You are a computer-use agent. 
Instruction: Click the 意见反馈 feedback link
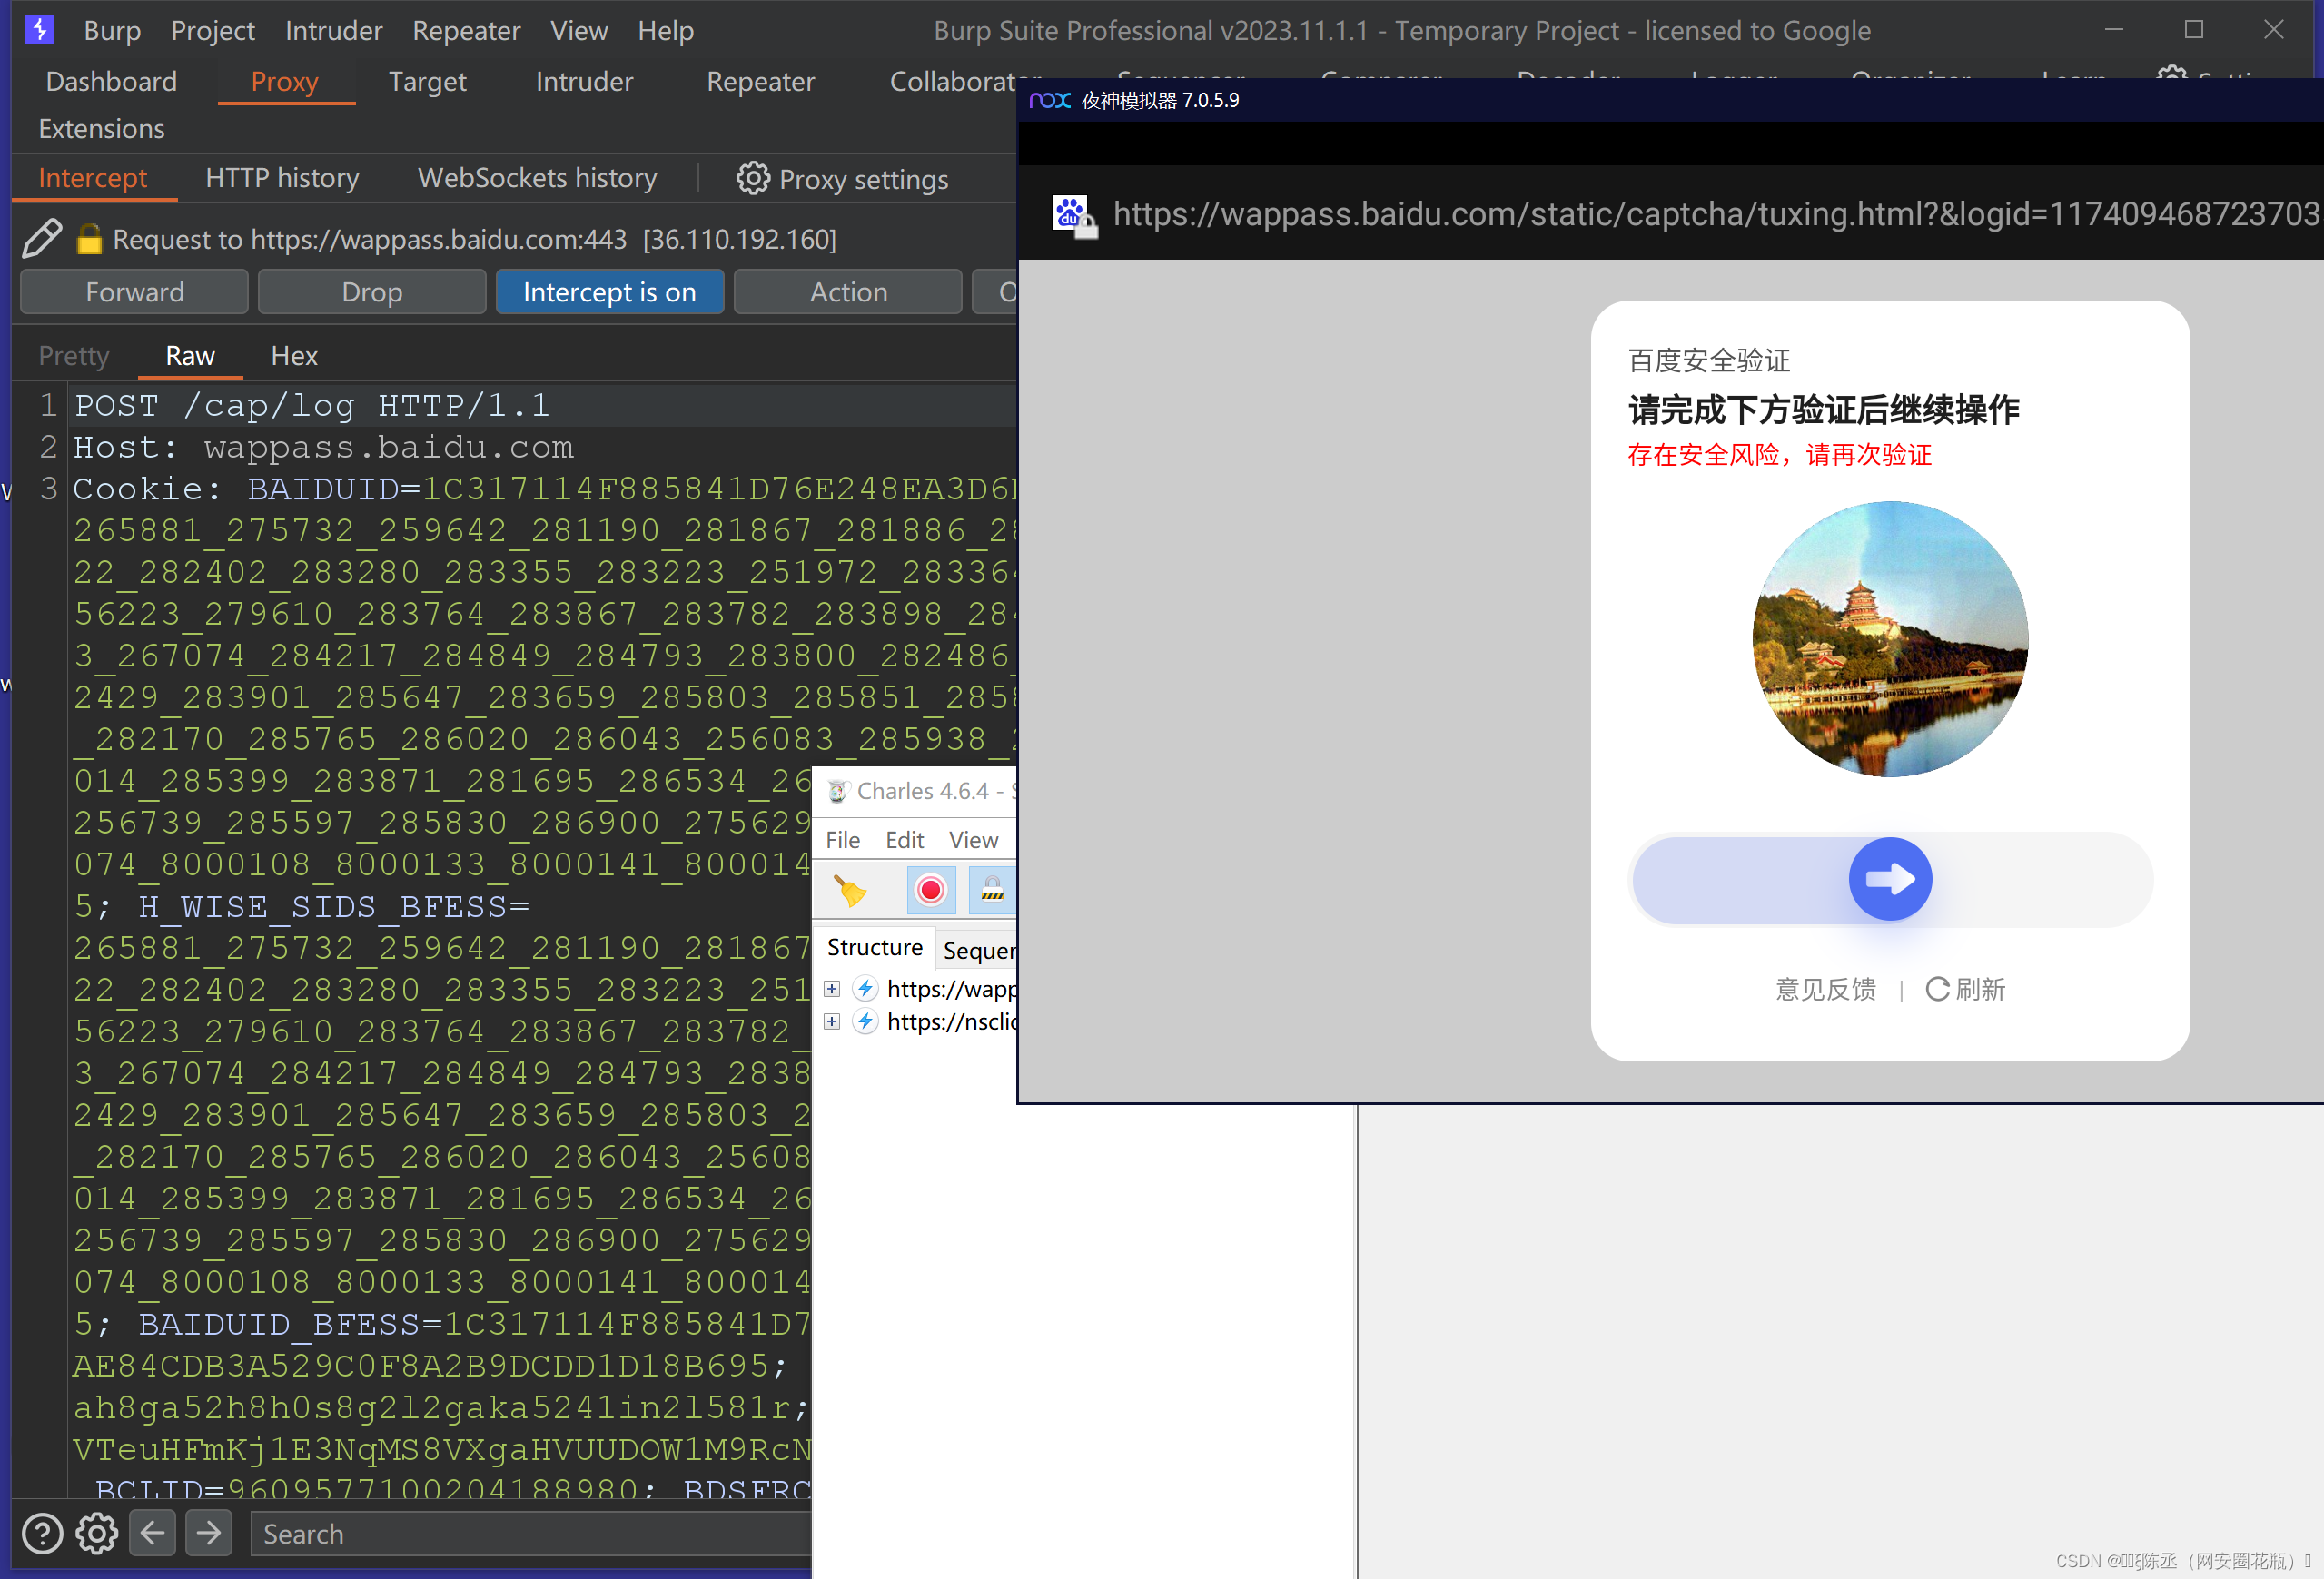click(1825, 989)
